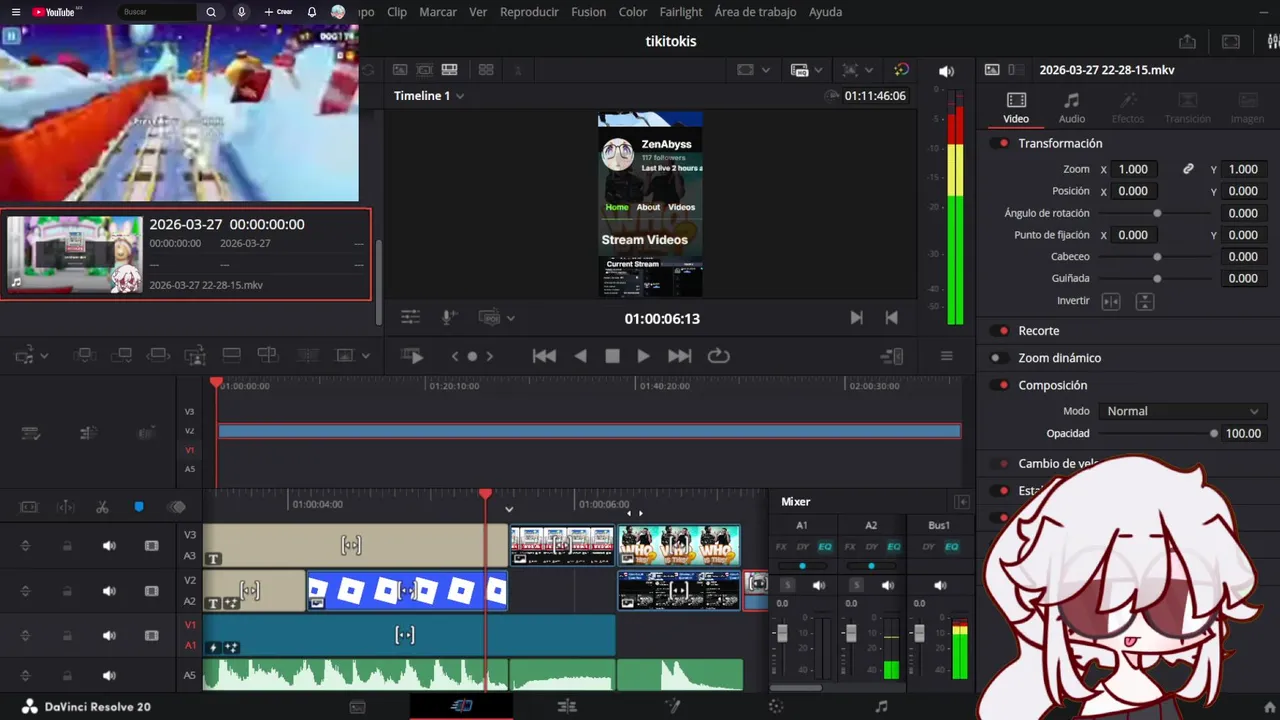
Task: Open viewer tools sliders icon
Action: [410, 317]
